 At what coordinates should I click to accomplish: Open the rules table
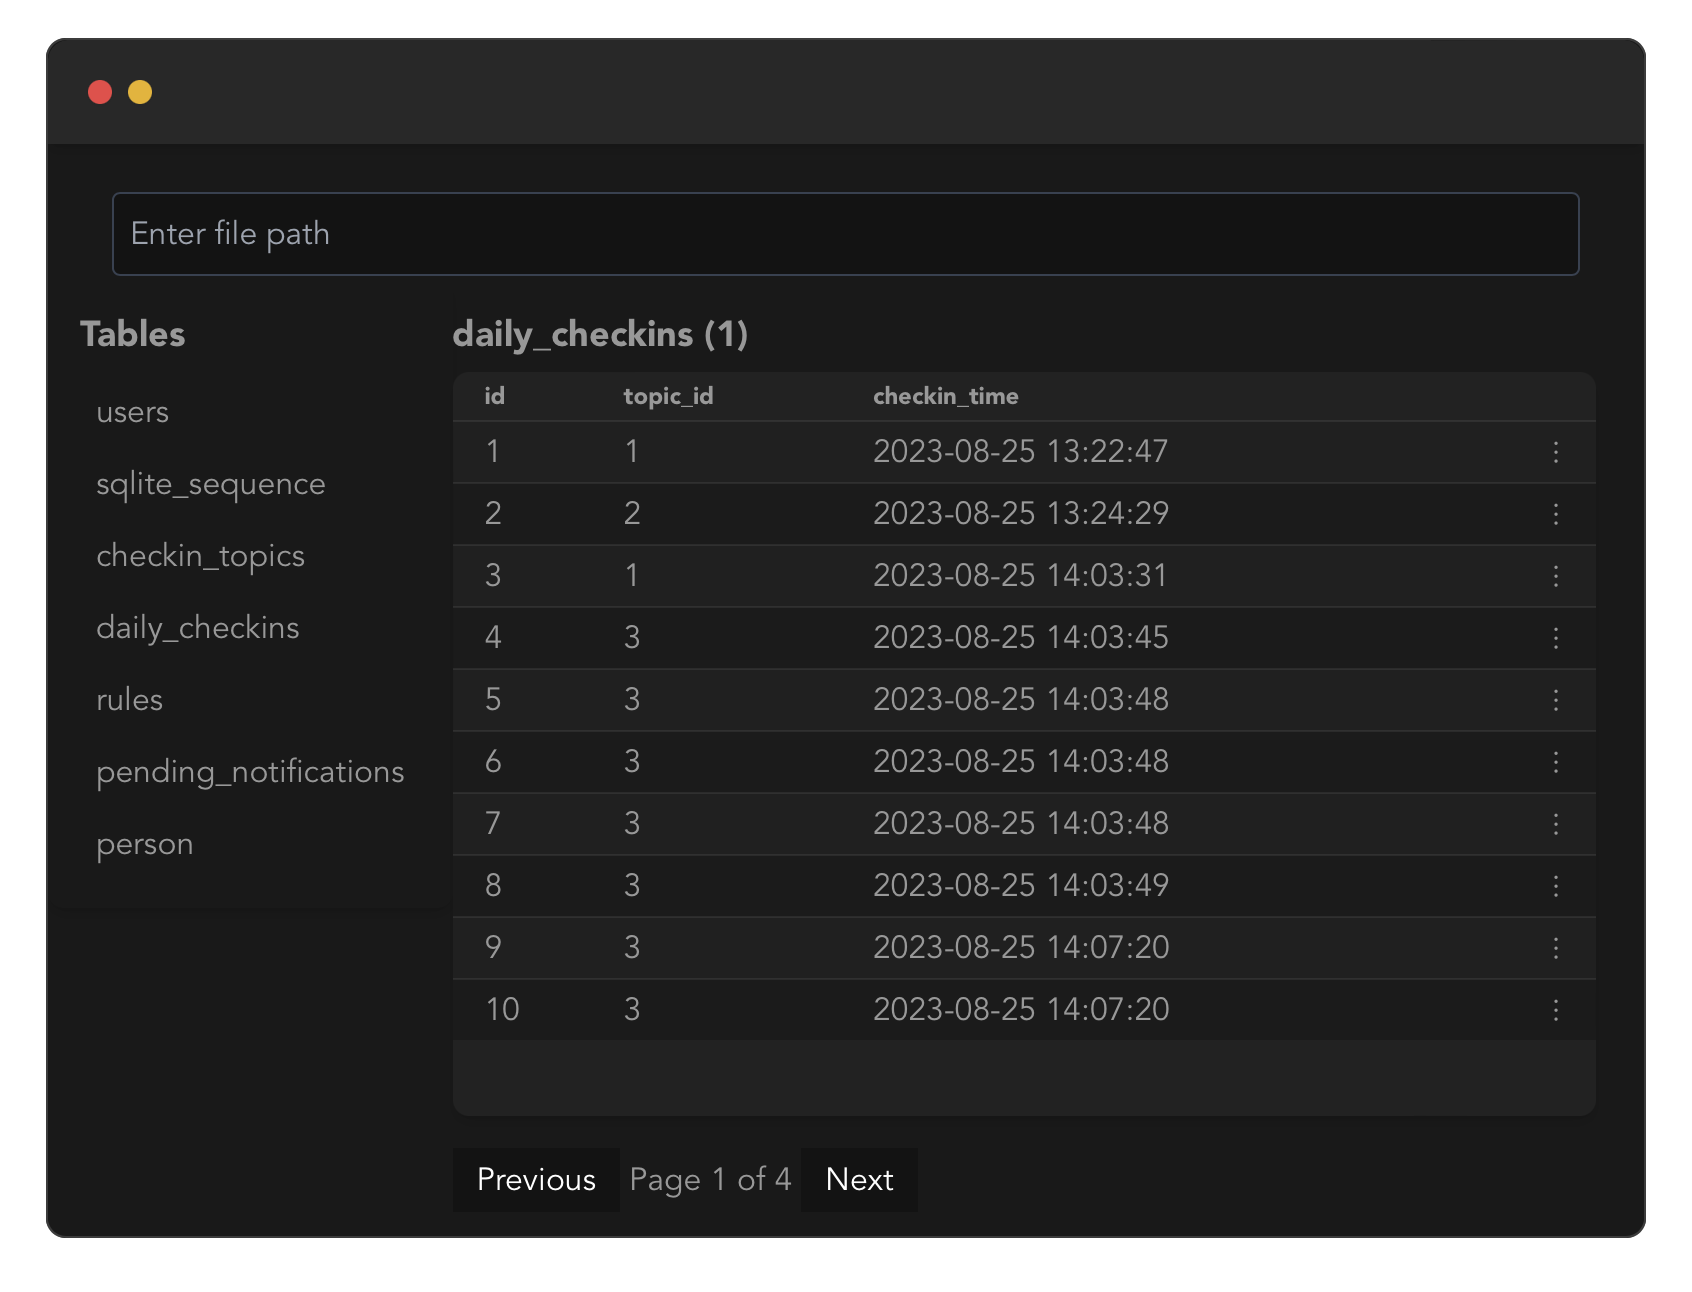[x=130, y=700]
